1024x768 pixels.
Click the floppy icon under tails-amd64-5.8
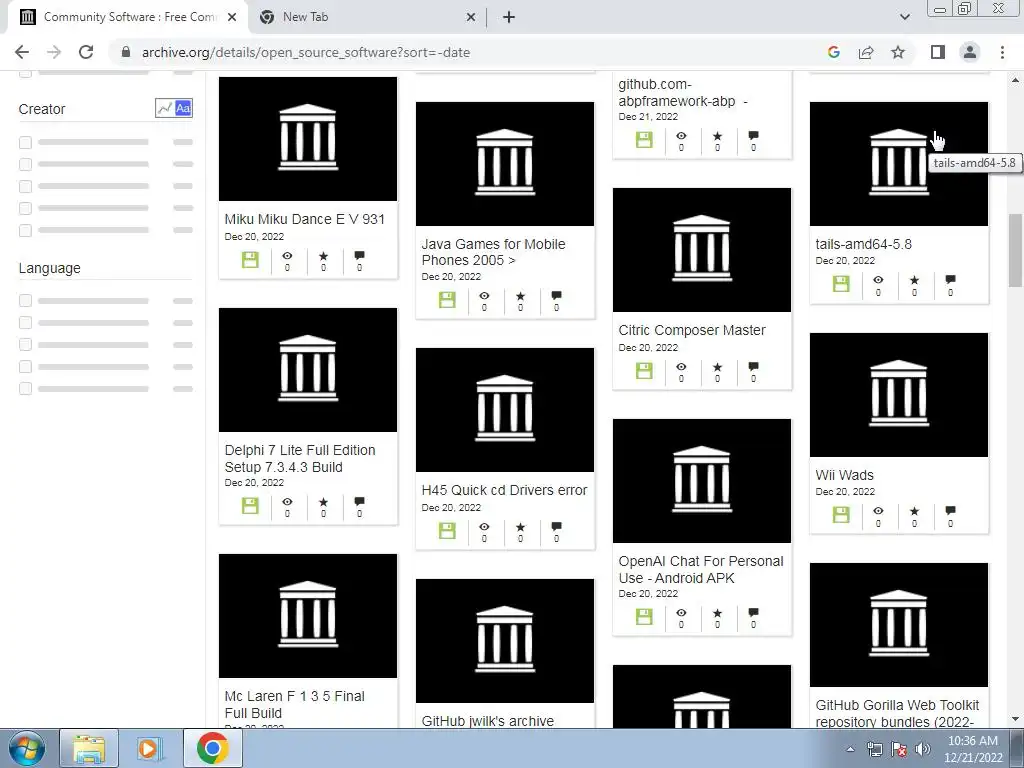841,283
